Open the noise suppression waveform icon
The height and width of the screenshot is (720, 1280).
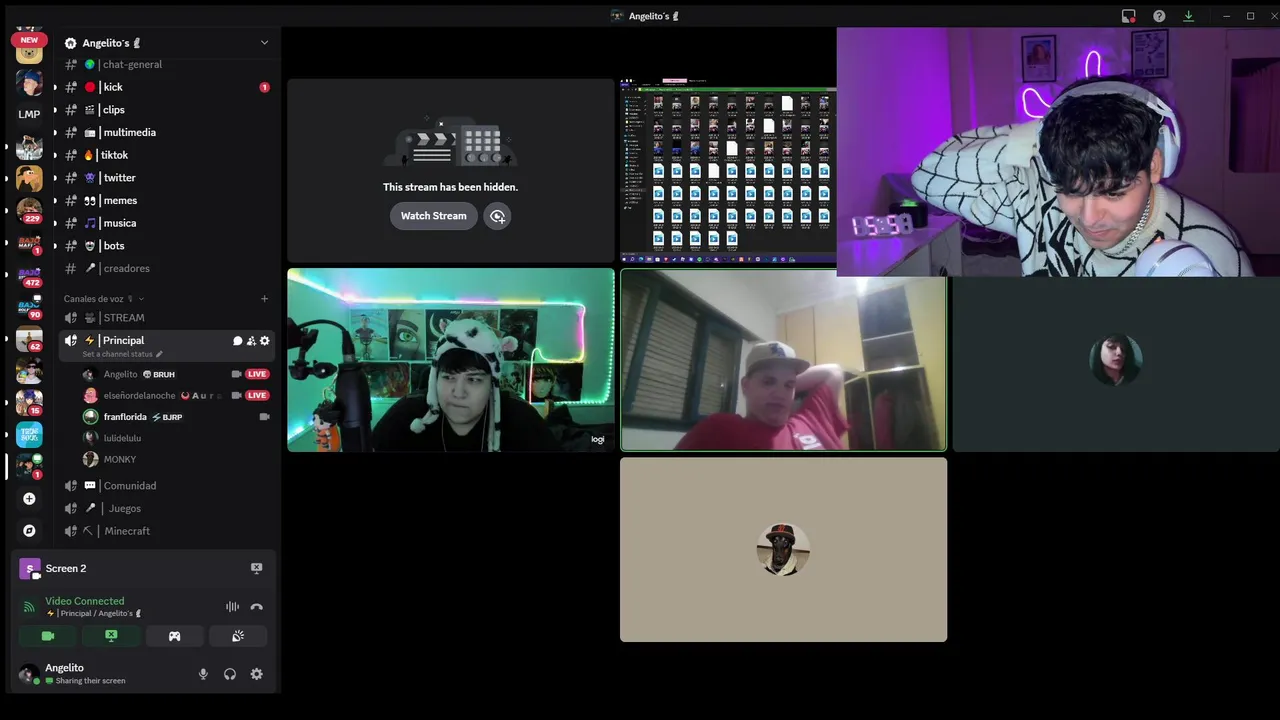click(232, 606)
